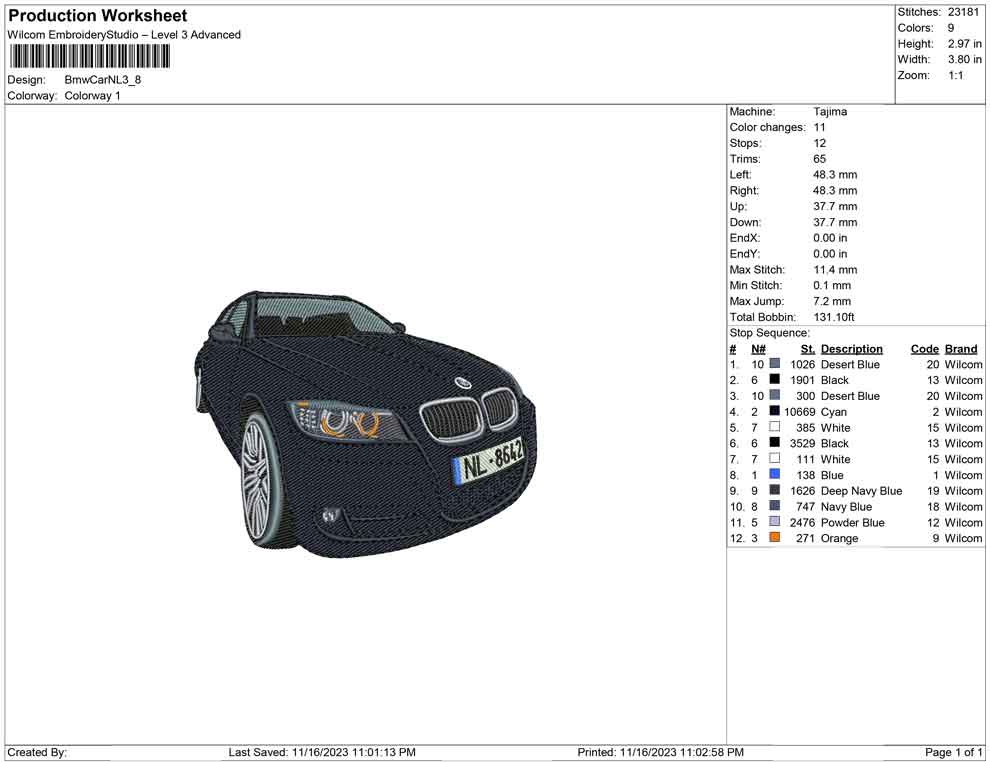Click the 'Max Jump: 7.2 mm' row
Image resolution: width=990 pixels, height=762 pixels.
(x=790, y=301)
